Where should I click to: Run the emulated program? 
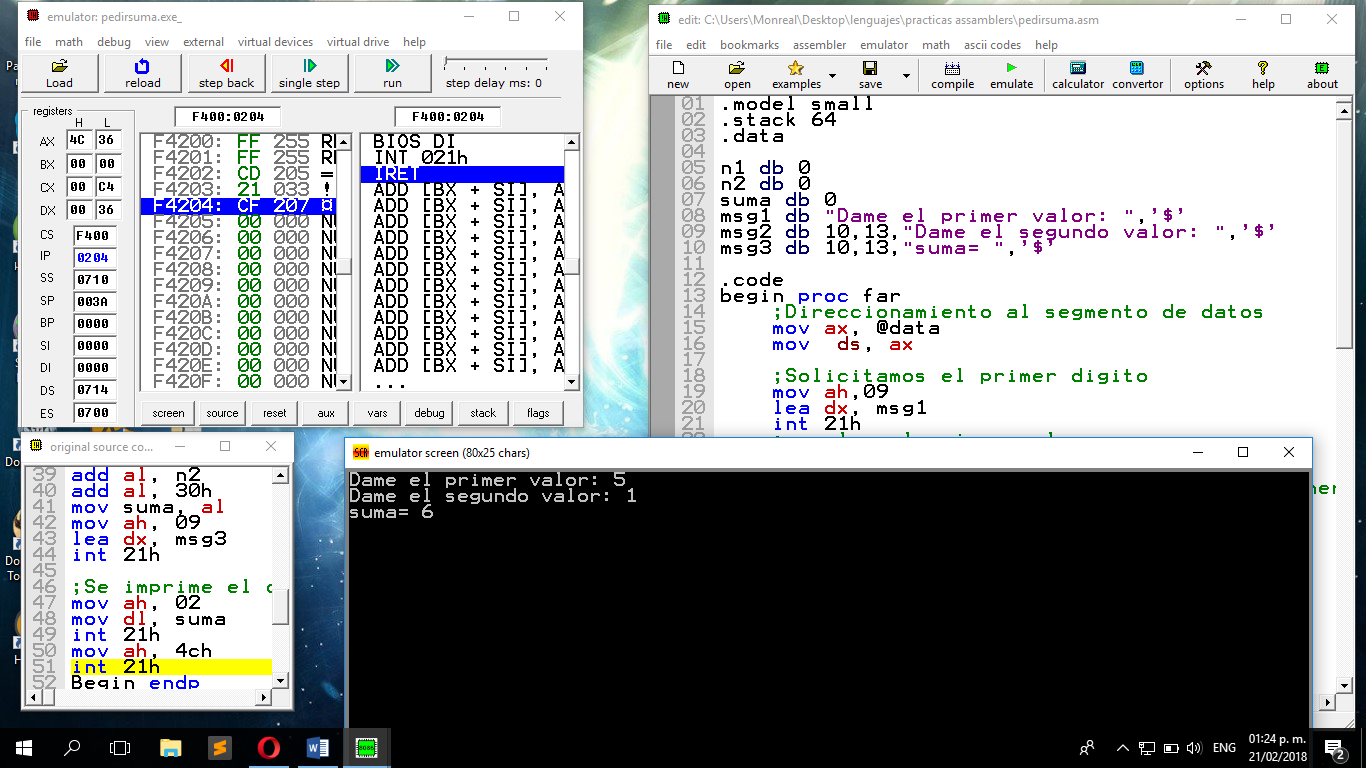(392, 73)
